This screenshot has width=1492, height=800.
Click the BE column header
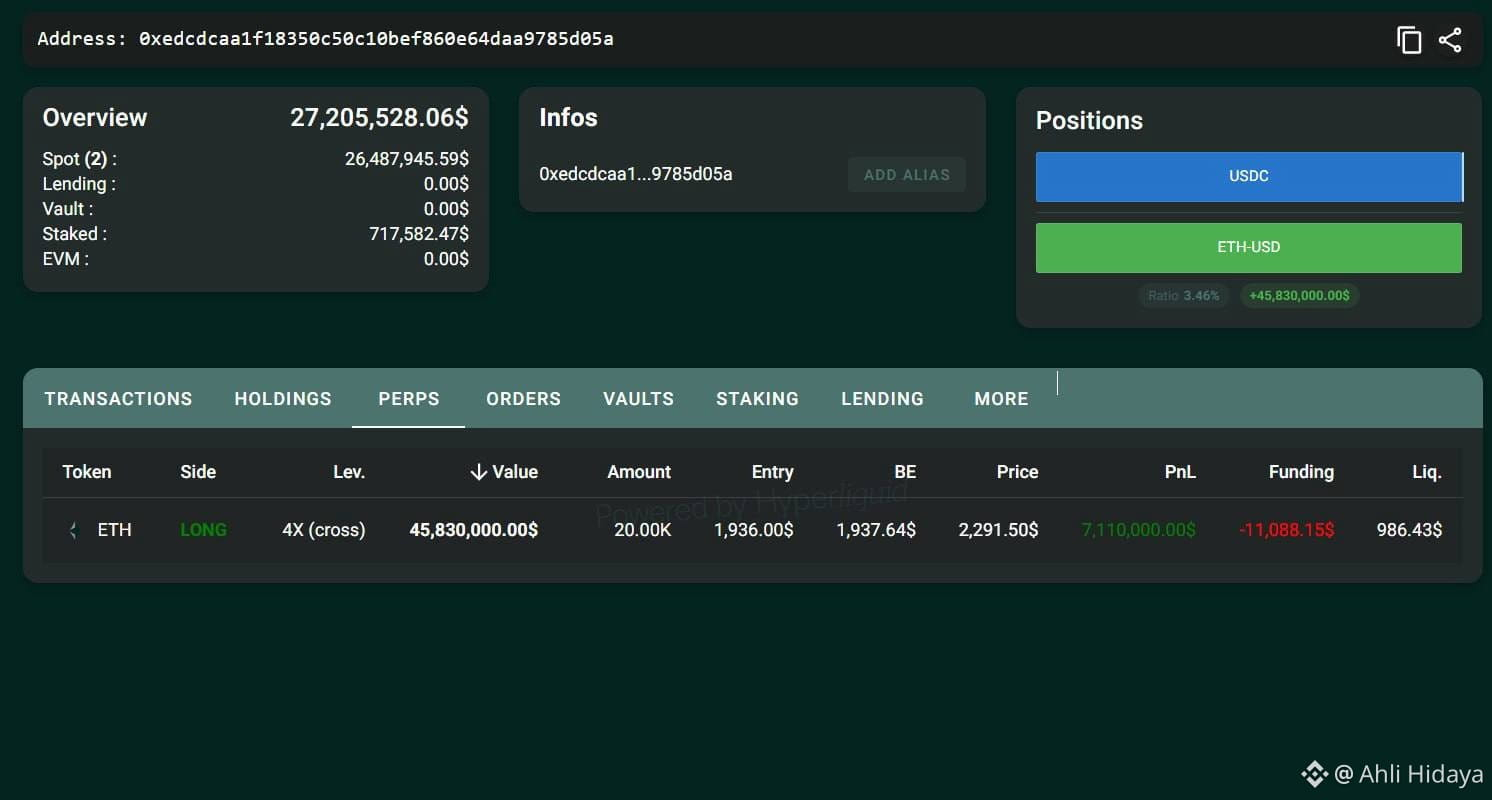click(905, 472)
